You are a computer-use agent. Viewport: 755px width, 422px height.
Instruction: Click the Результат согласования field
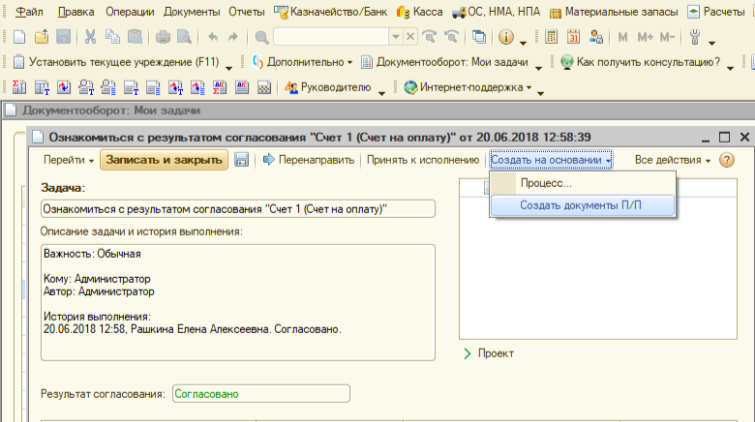260,394
